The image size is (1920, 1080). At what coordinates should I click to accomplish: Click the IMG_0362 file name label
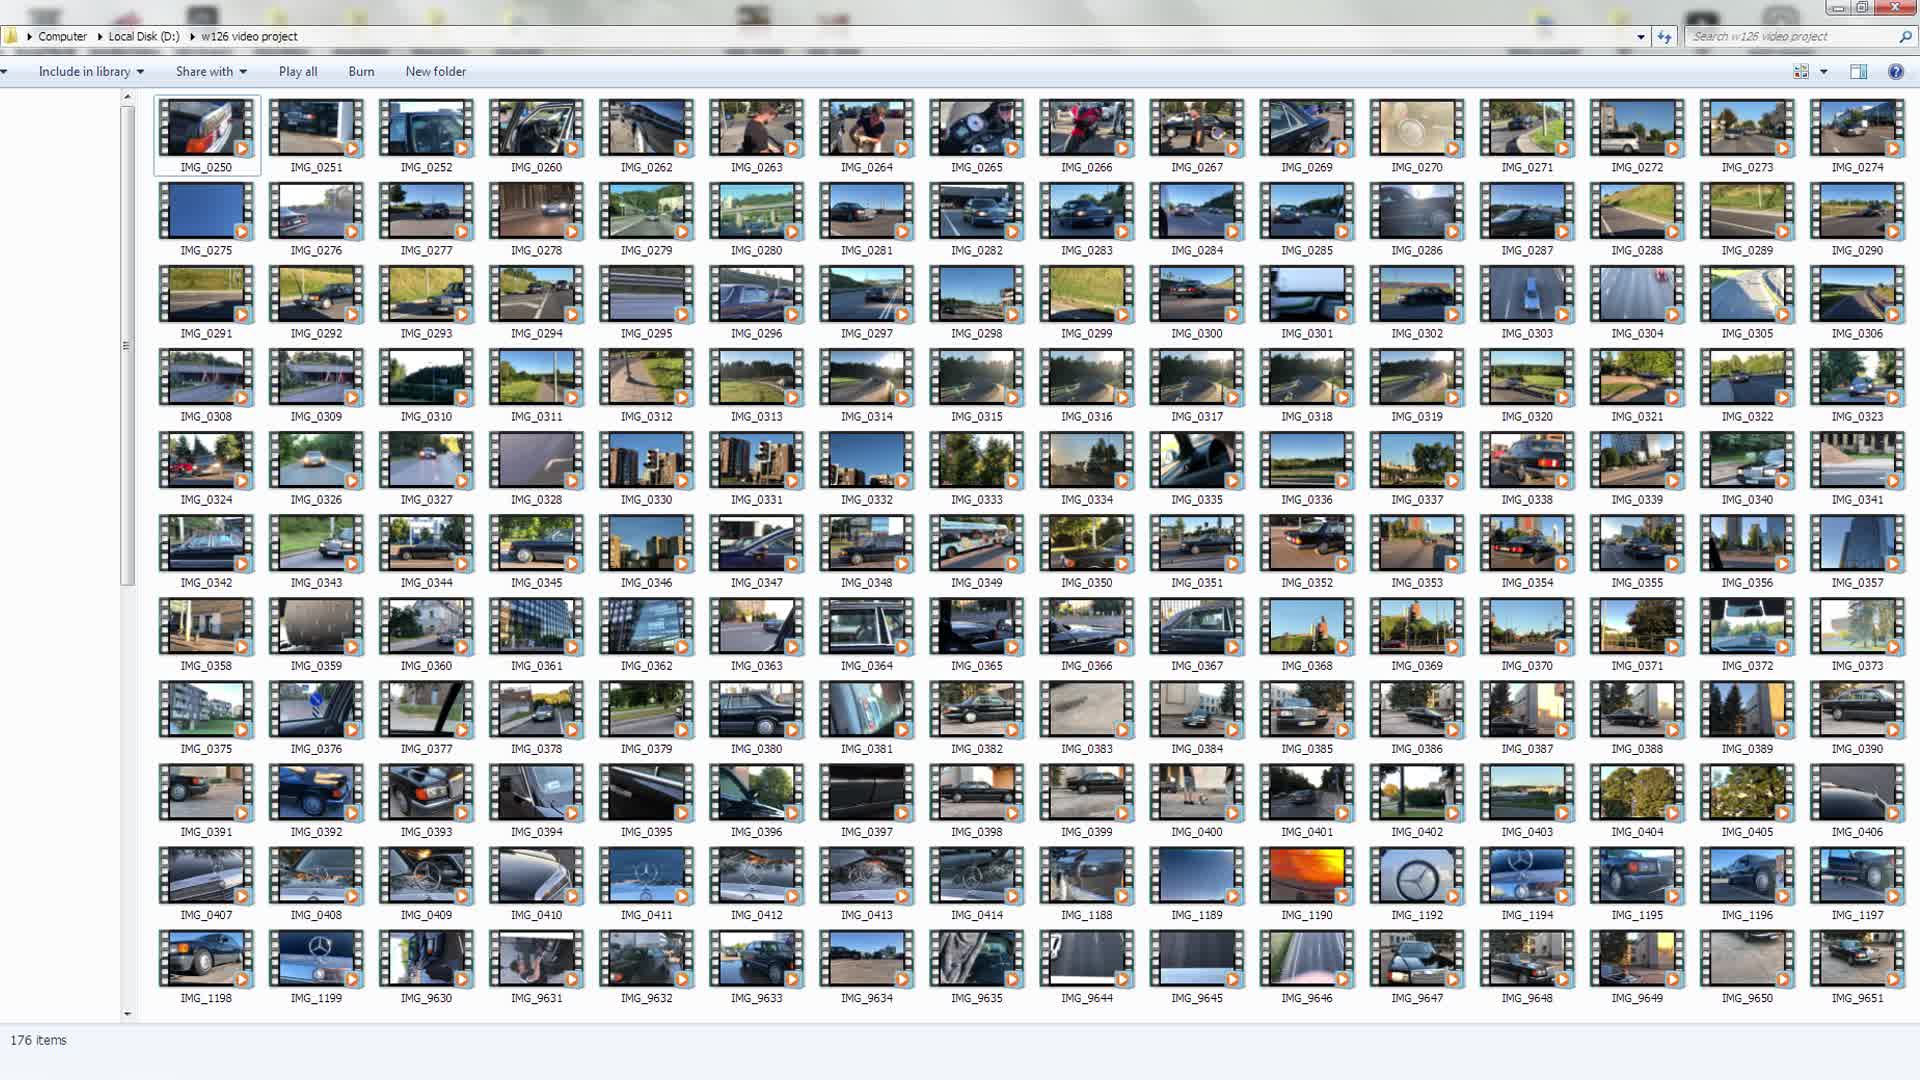(x=647, y=666)
